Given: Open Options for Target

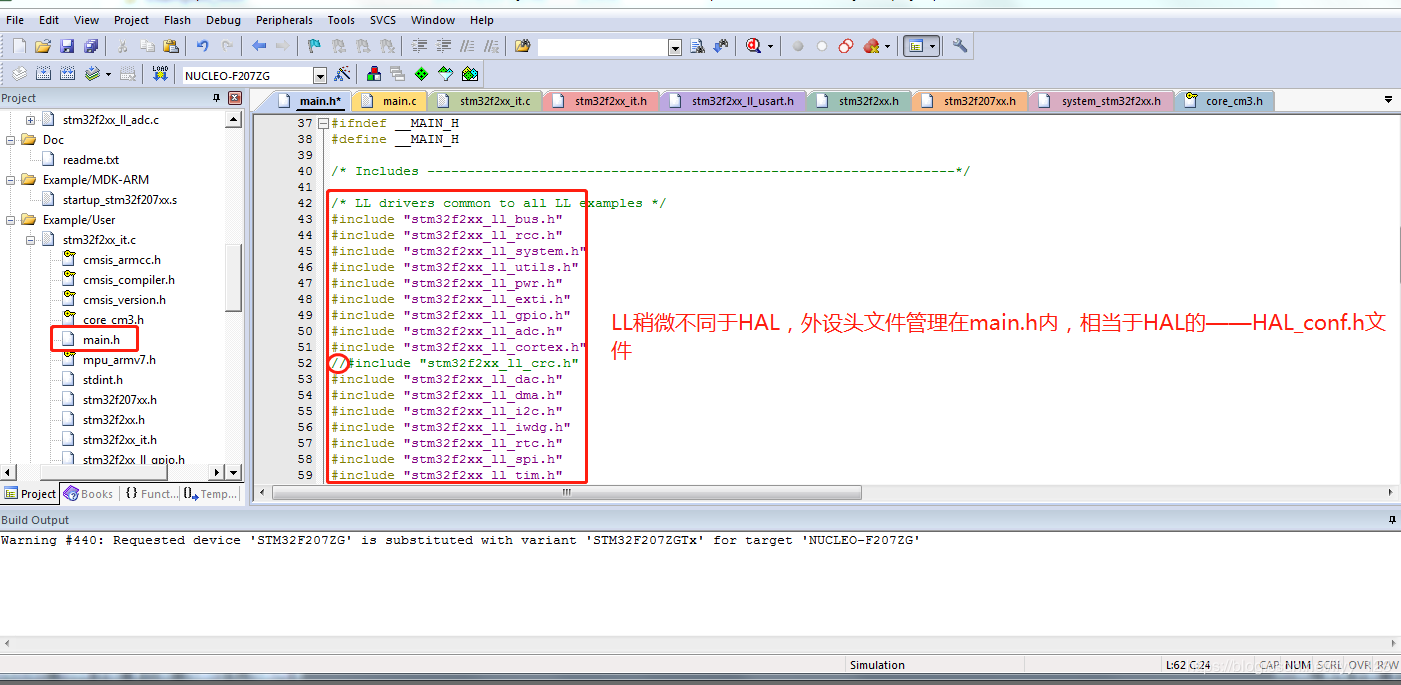Looking at the screenshot, I should [342, 74].
